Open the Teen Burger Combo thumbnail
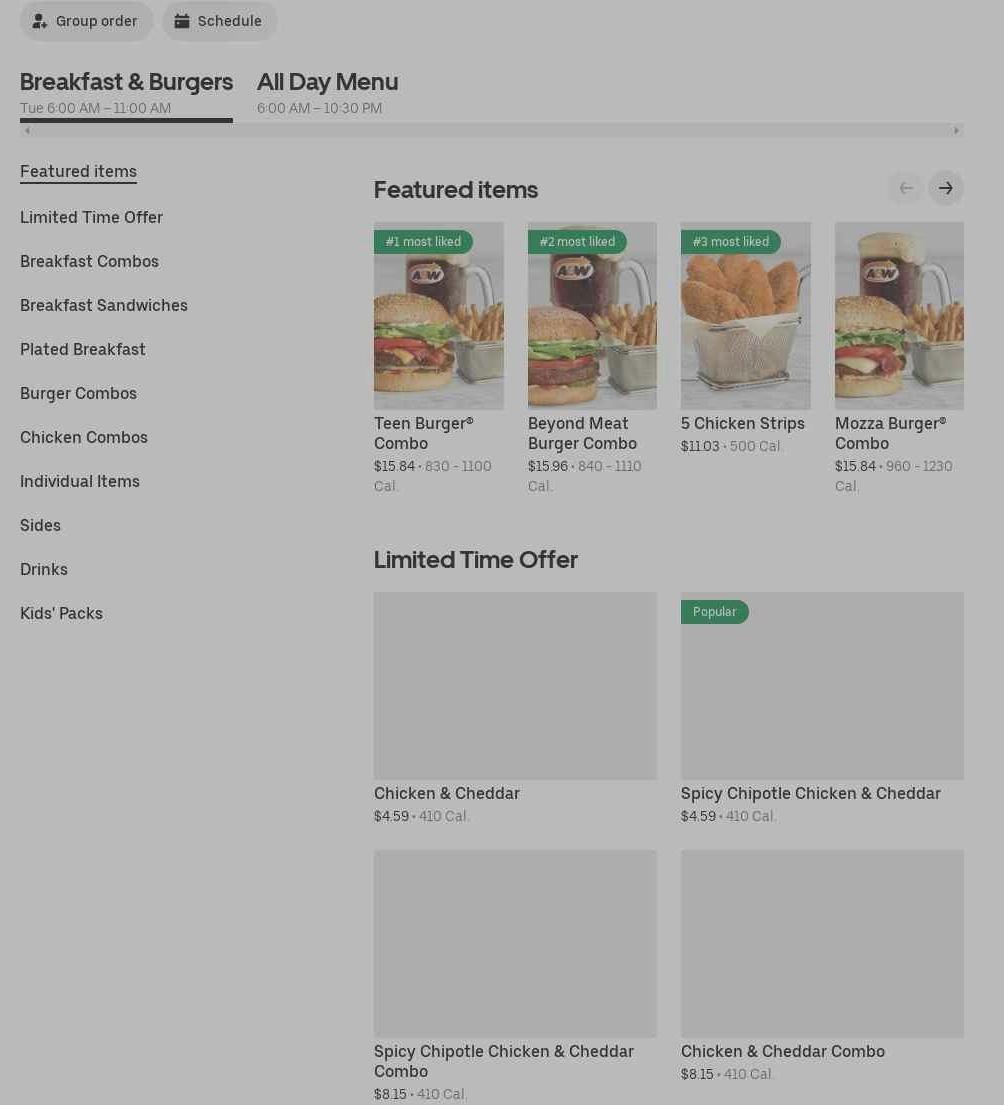 pyautogui.click(x=439, y=316)
